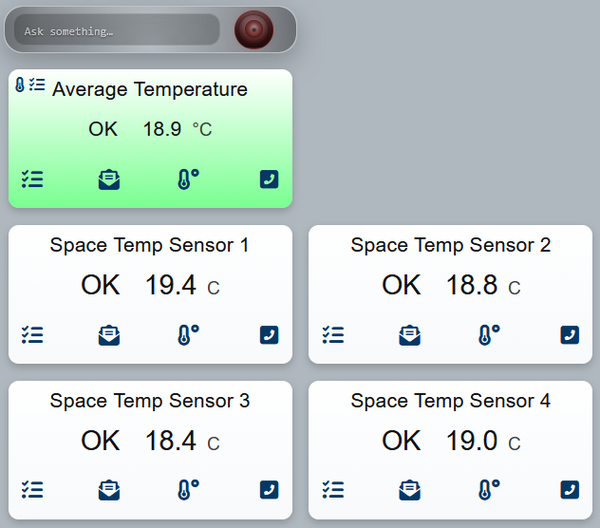600x528 pixels.
Task: Click phone icon on Space Temp Sensor 3
Action: (x=269, y=490)
